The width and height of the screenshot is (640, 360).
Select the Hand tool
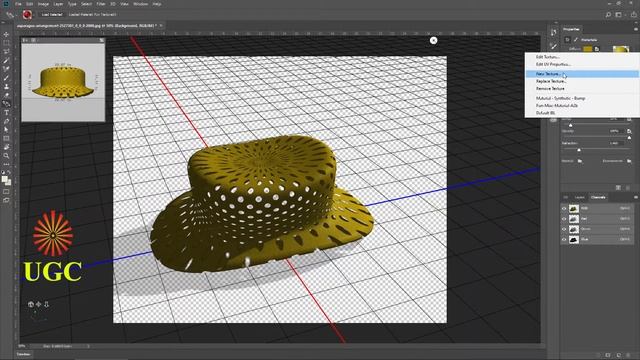(x=6, y=147)
